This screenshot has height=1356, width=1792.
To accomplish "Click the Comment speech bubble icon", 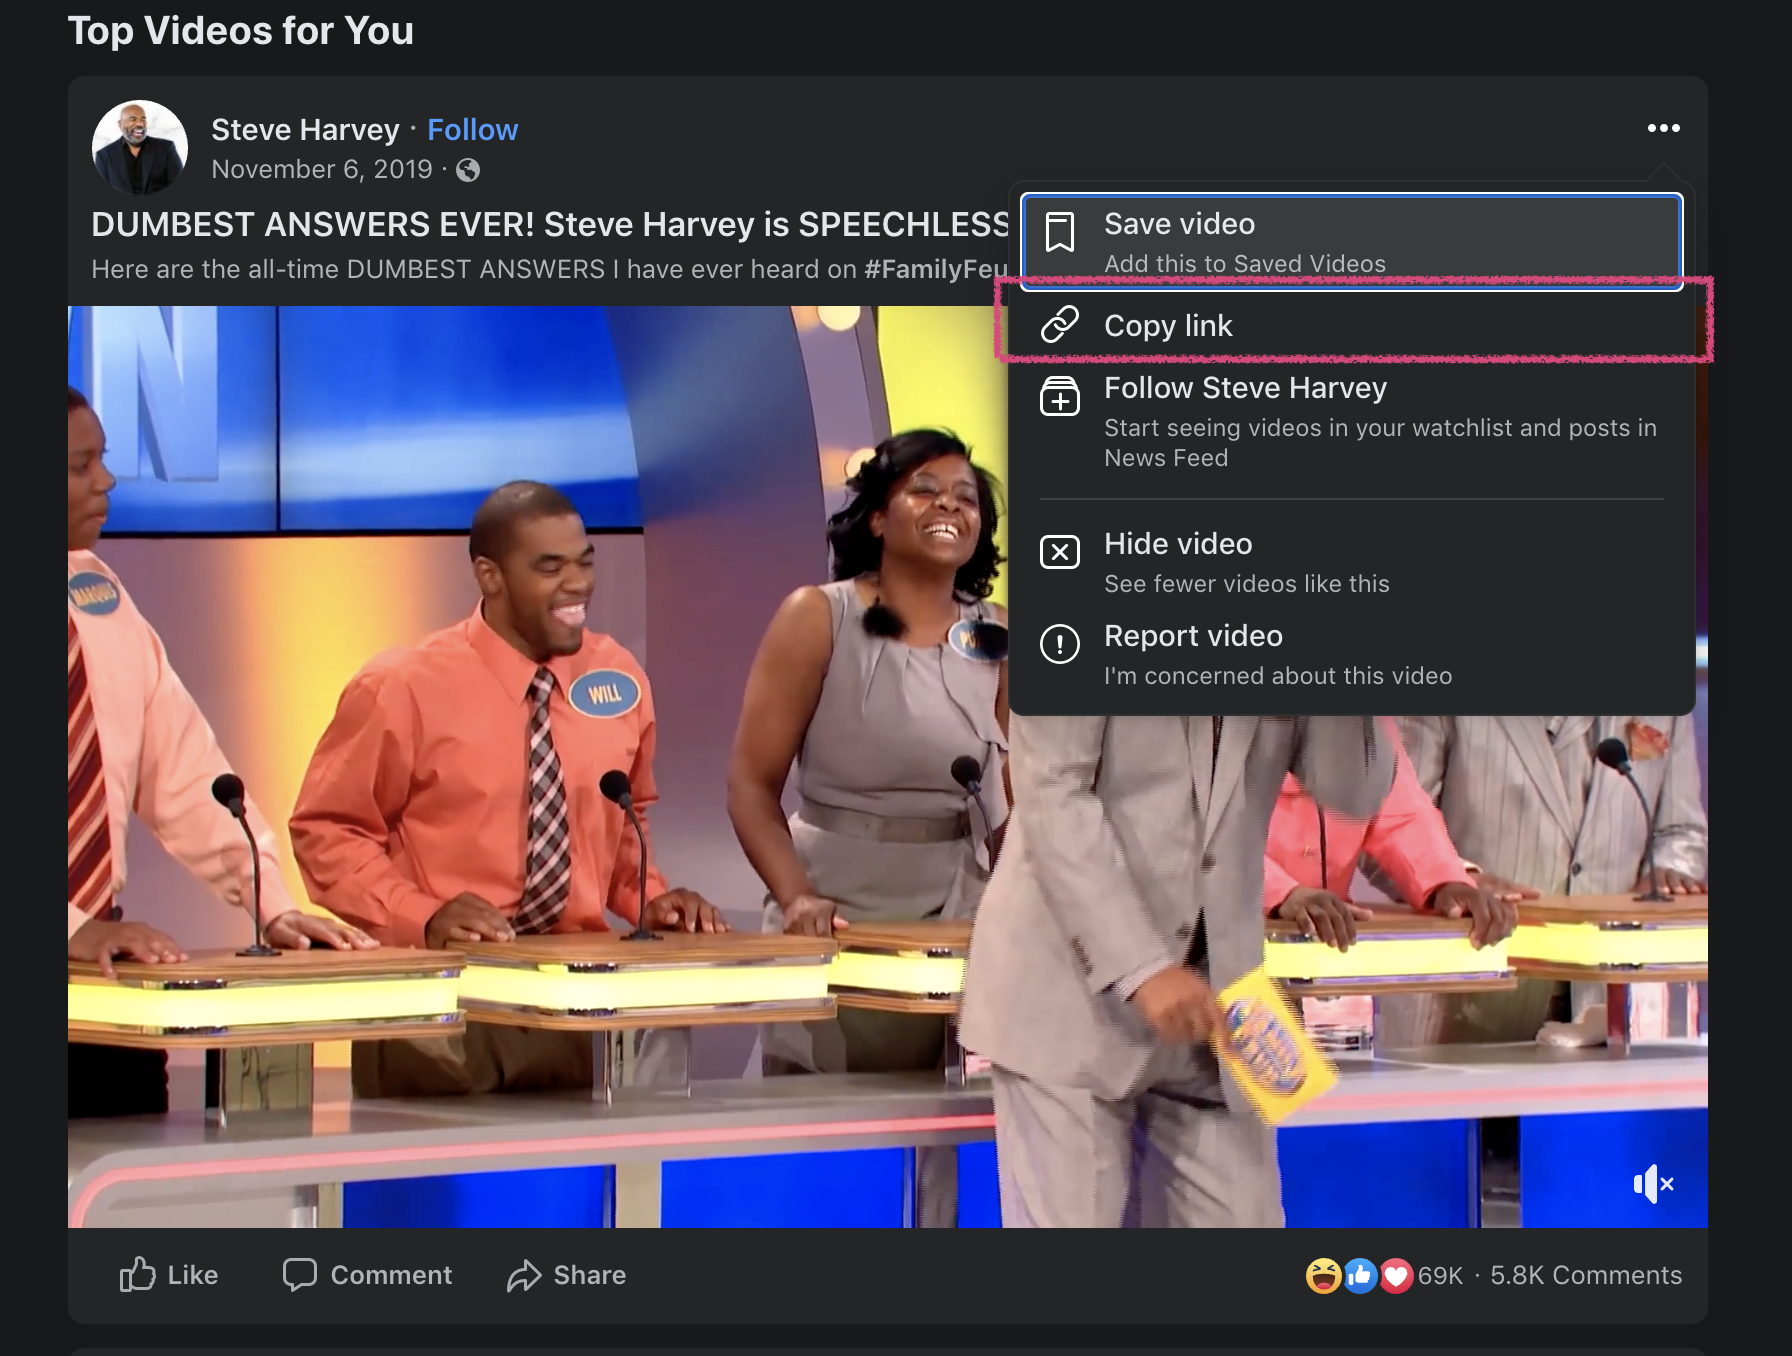I will tap(299, 1274).
